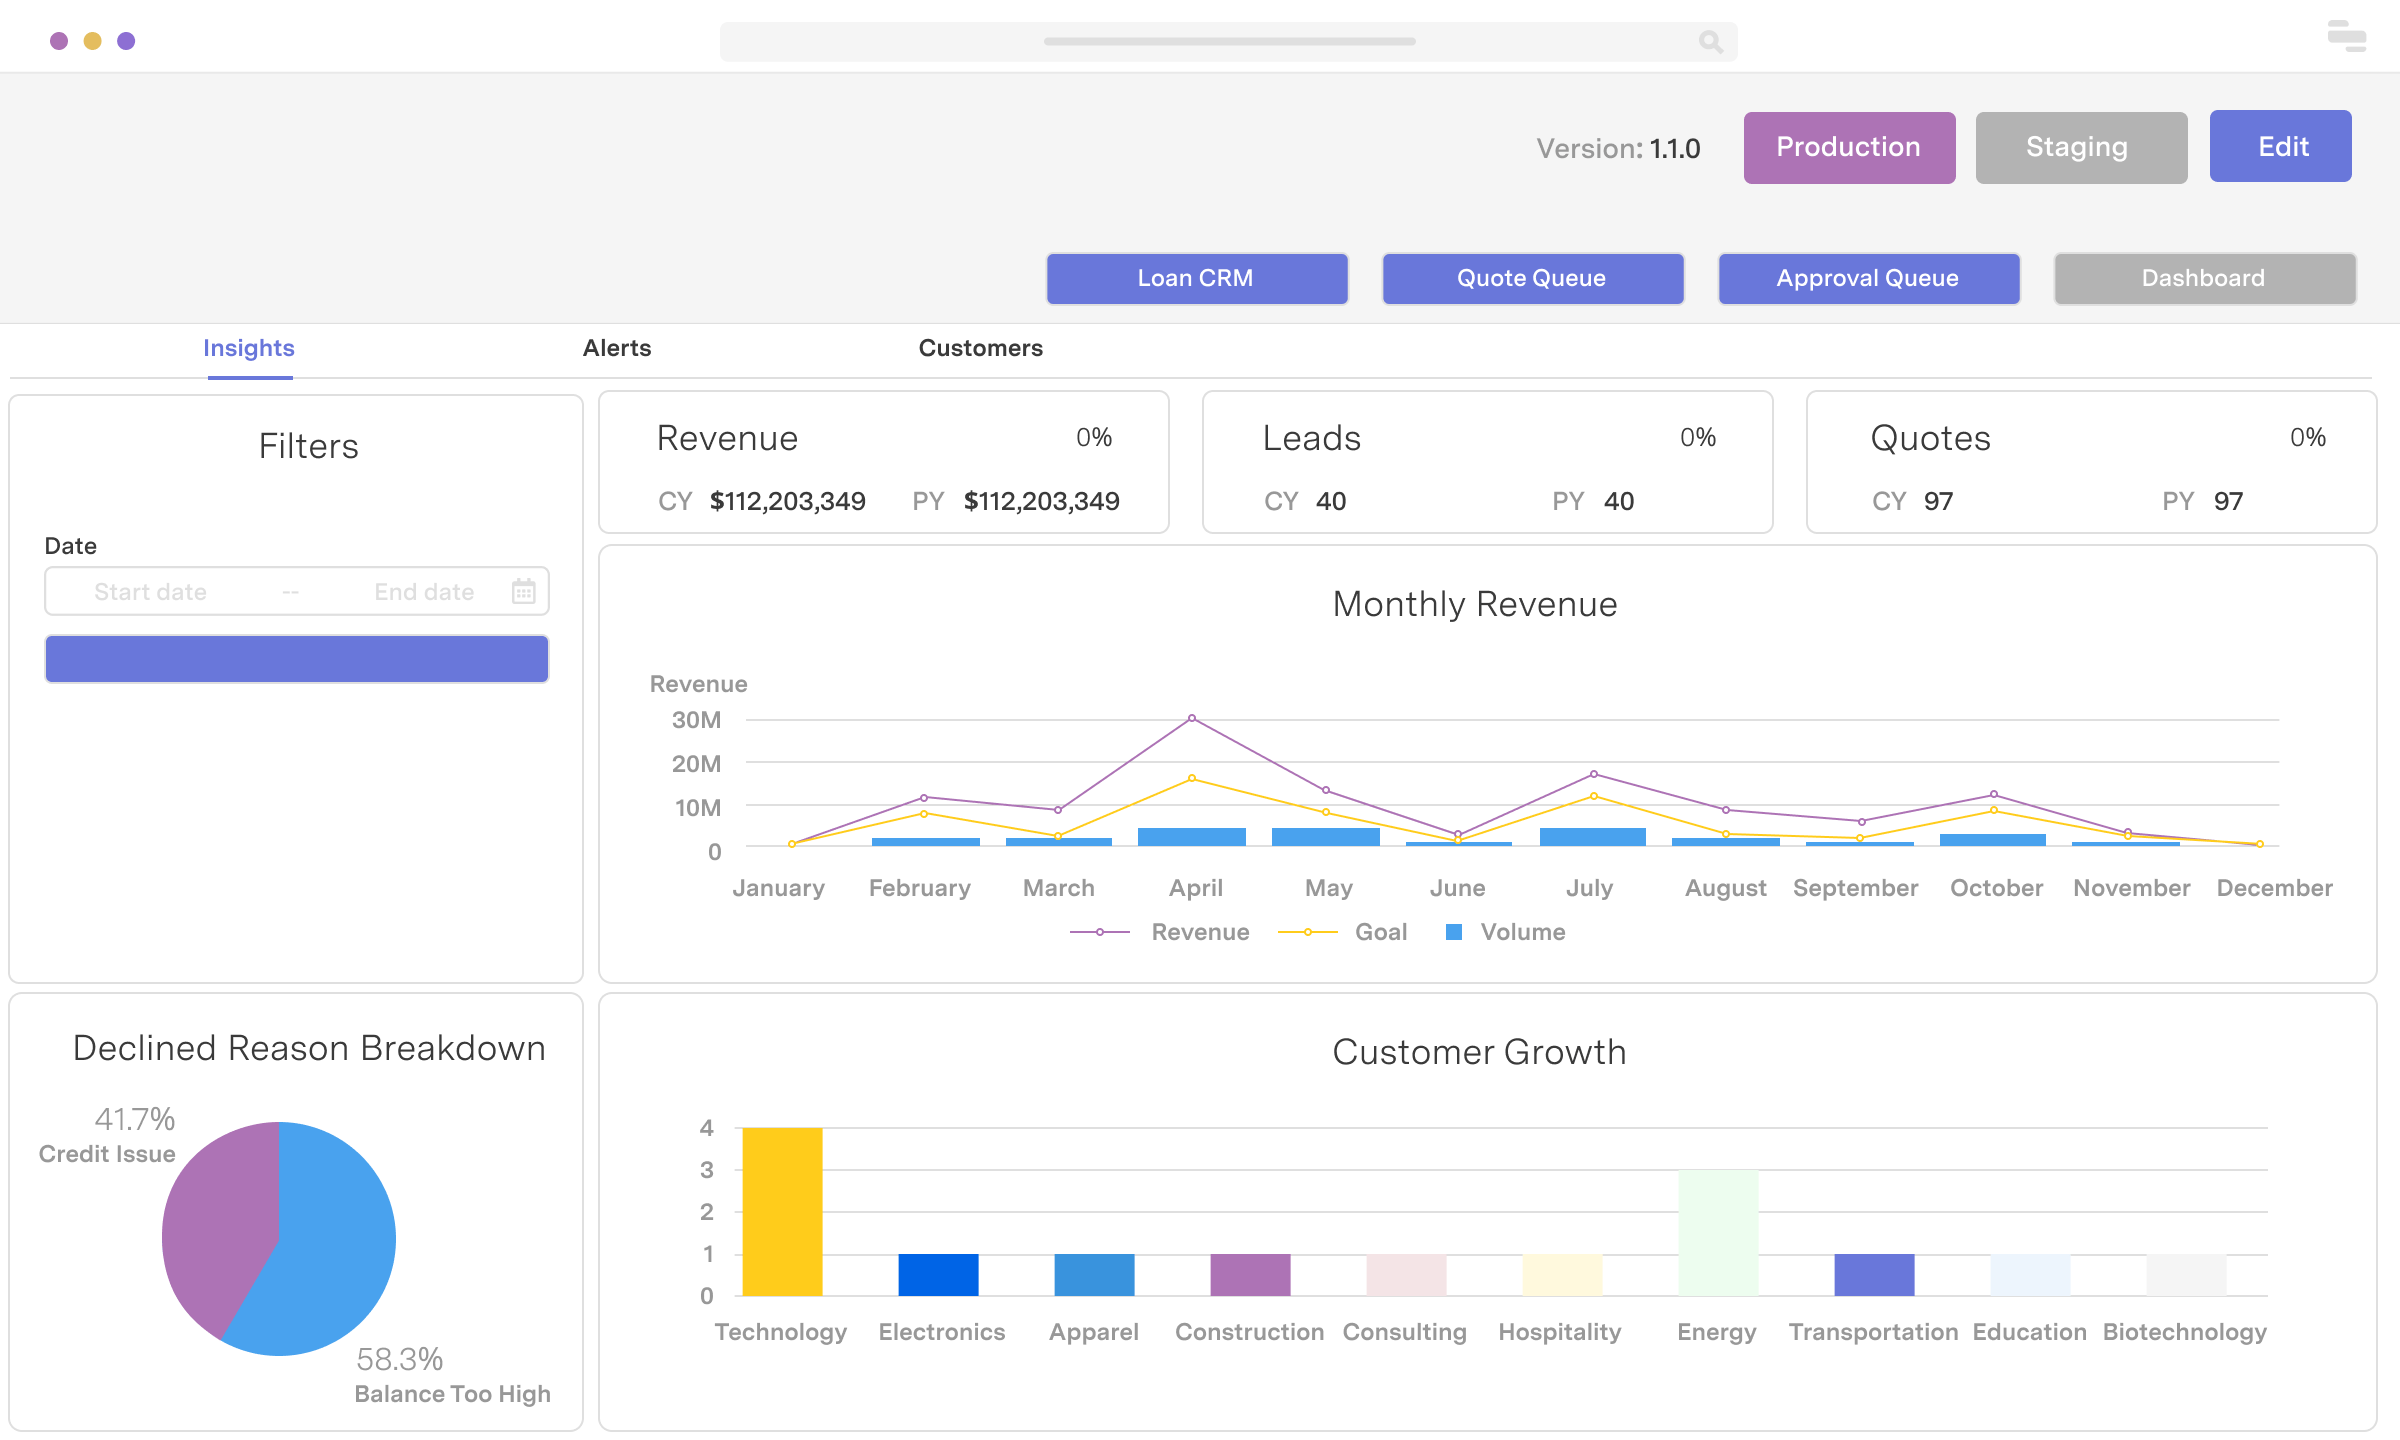Click the menu icon at top right
Image resolution: width=2400 pixels, height=1440 pixels.
tap(2346, 37)
